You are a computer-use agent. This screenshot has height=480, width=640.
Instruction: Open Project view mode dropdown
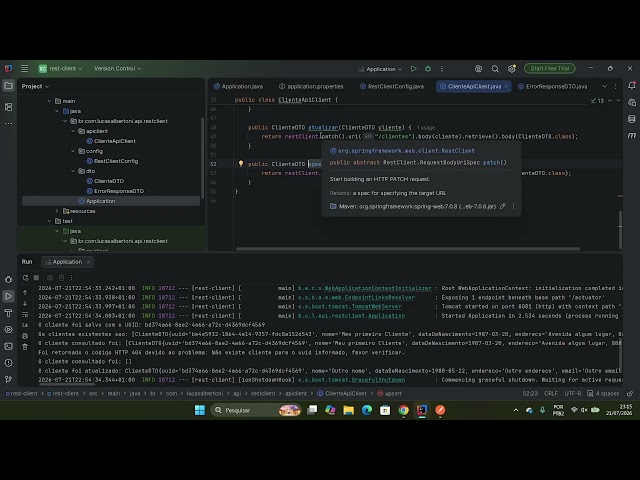pyautogui.click(x=35, y=86)
